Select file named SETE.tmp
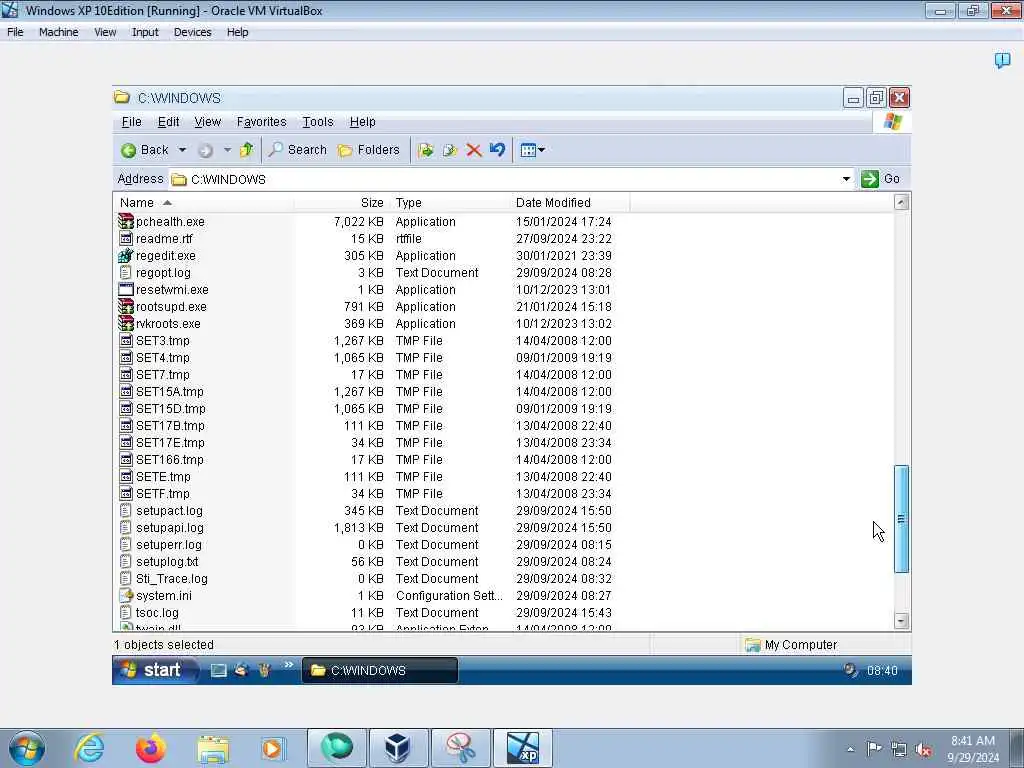 click(163, 477)
